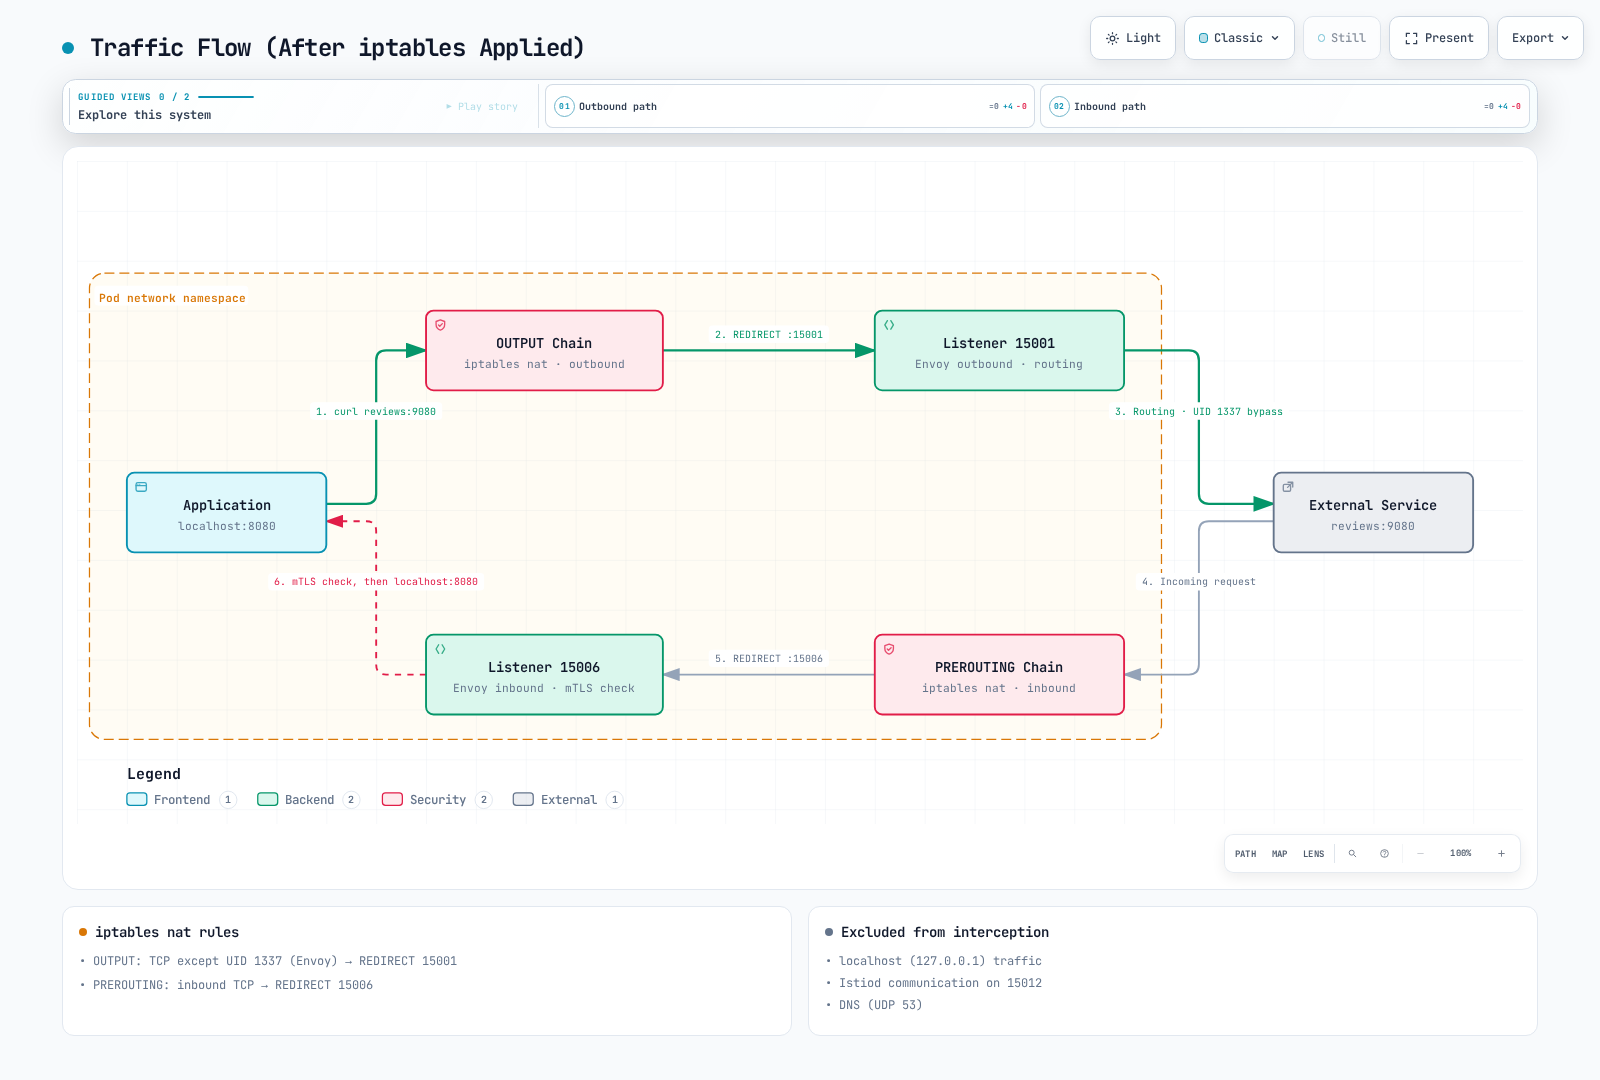This screenshot has height=1080, width=1600.
Task: Click edge label '2. REDIRECT :15001'
Action: pyautogui.click(x=769, y=335)
